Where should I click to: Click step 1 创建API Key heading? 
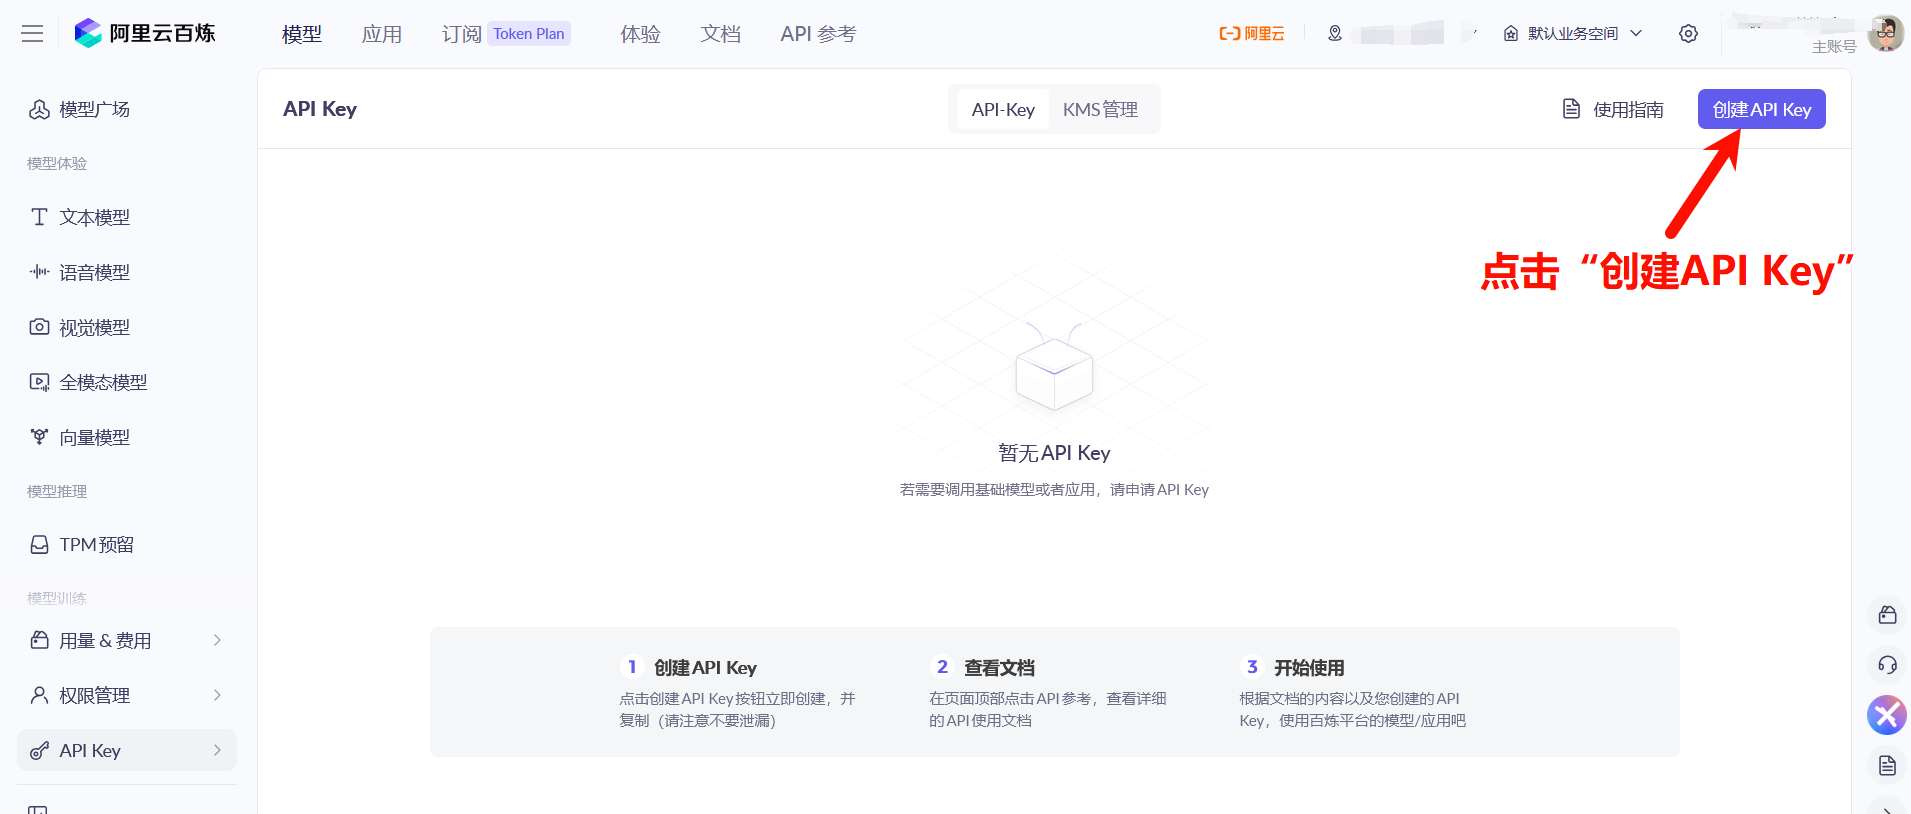(x=705, y=668)
